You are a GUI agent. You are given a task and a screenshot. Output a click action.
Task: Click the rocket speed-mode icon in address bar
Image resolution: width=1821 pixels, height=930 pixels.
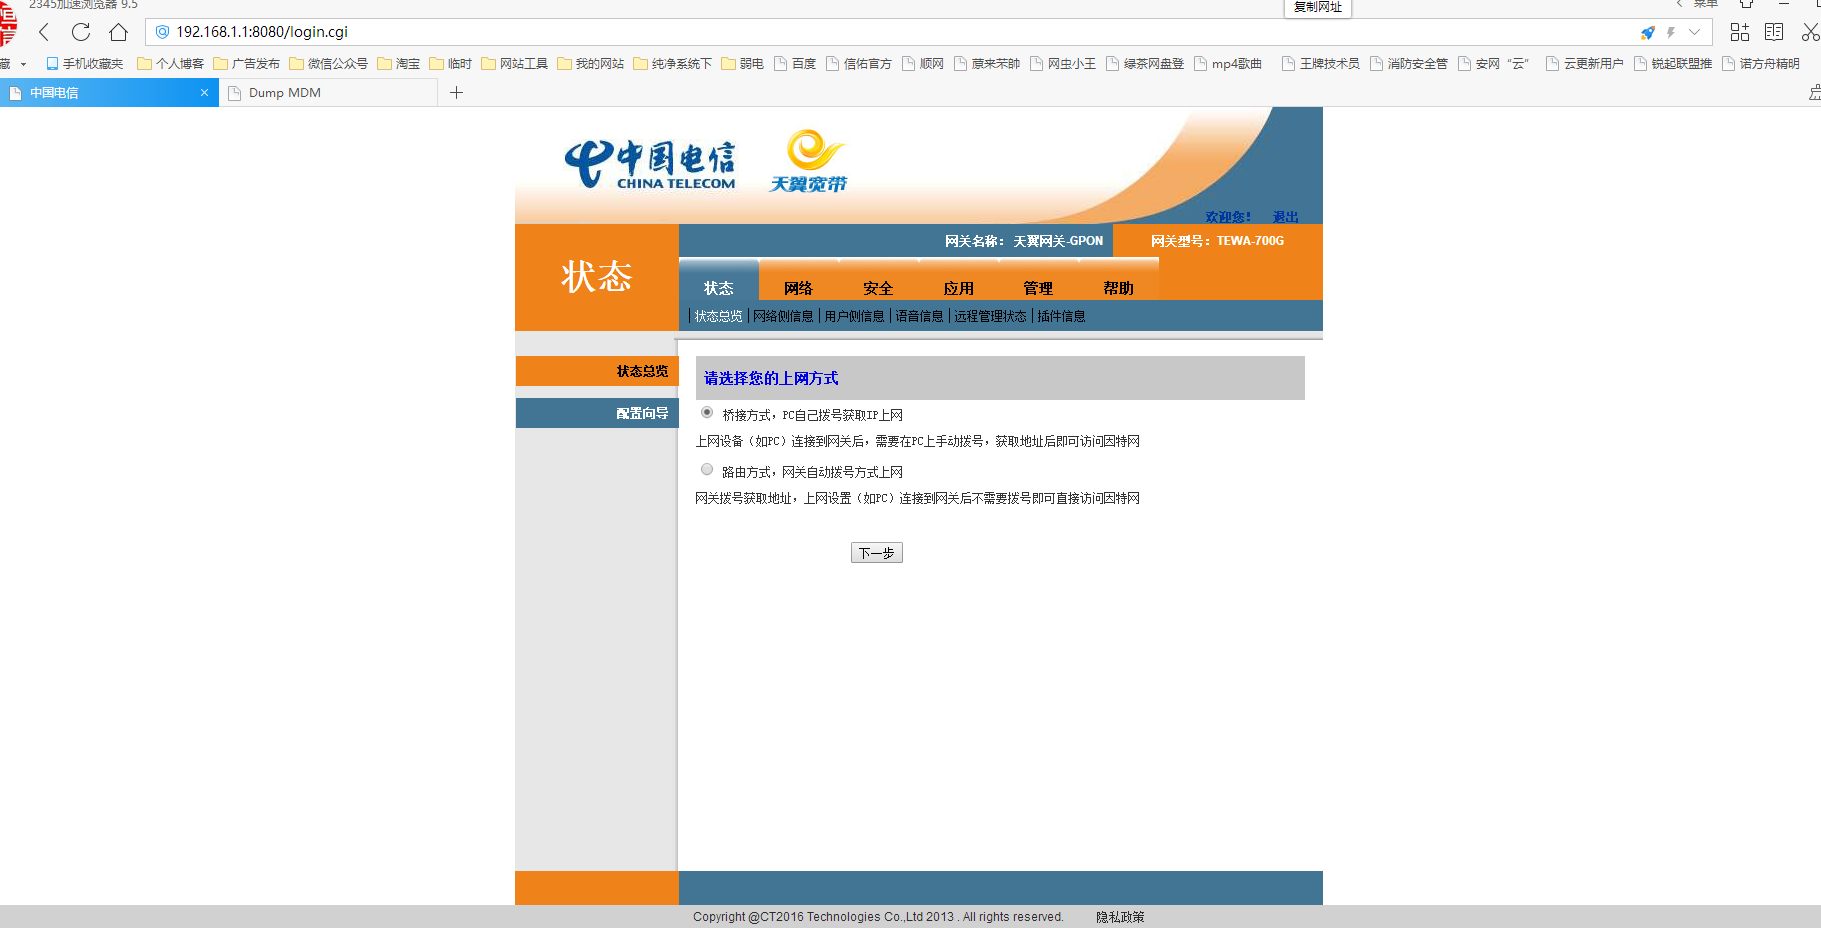pyautogui.click(x=1647, y=32)
